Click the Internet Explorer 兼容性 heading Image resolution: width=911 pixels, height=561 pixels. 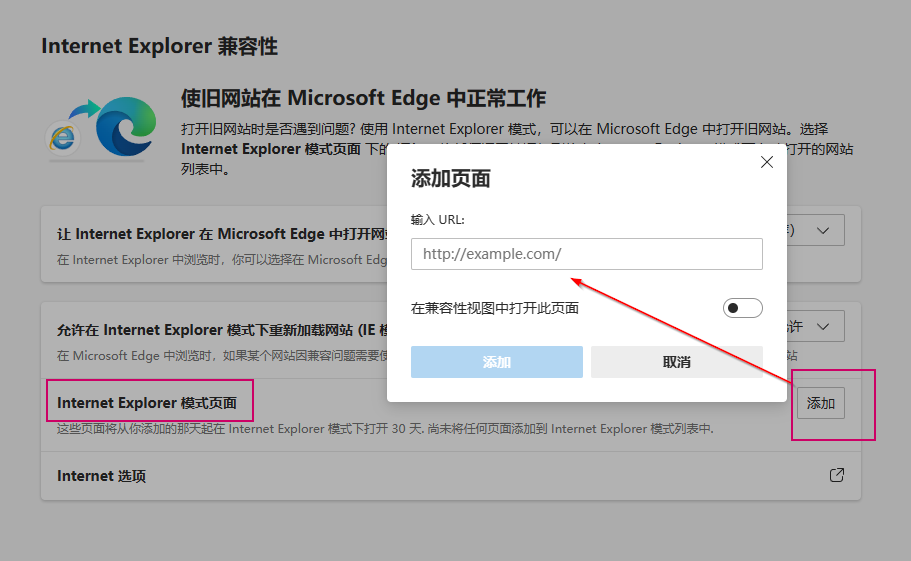(x=160, y=46)
